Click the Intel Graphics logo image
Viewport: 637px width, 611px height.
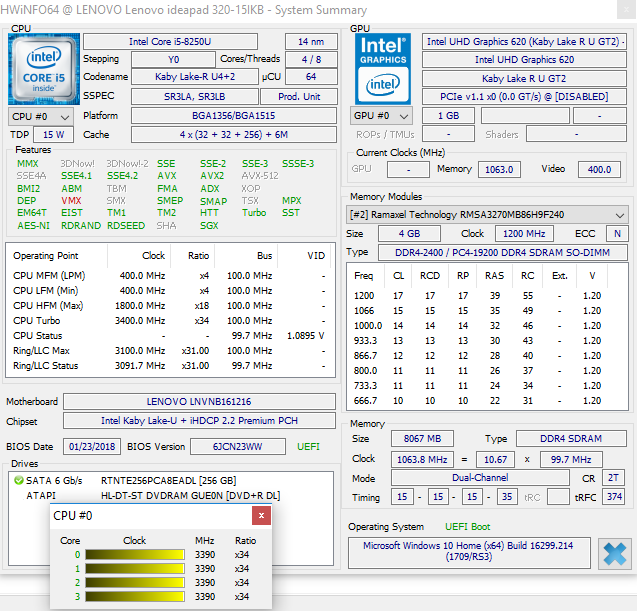pos(383,69)
